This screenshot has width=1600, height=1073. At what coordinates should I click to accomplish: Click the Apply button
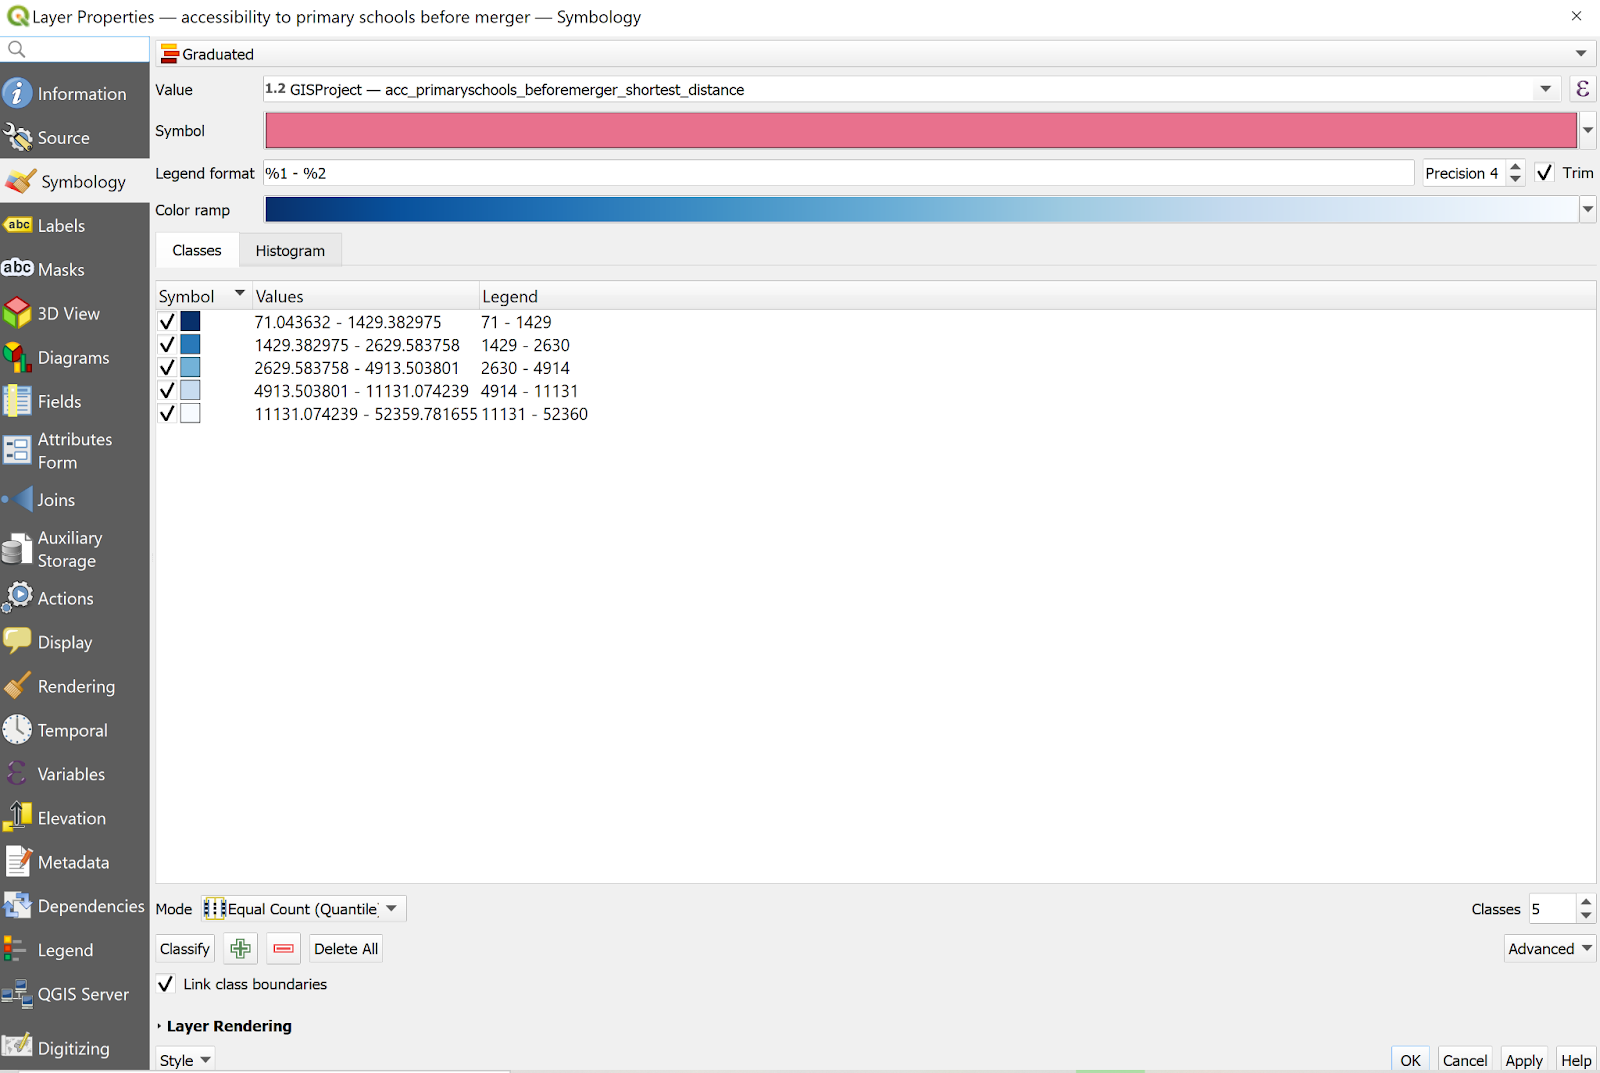point(1523,1060)
